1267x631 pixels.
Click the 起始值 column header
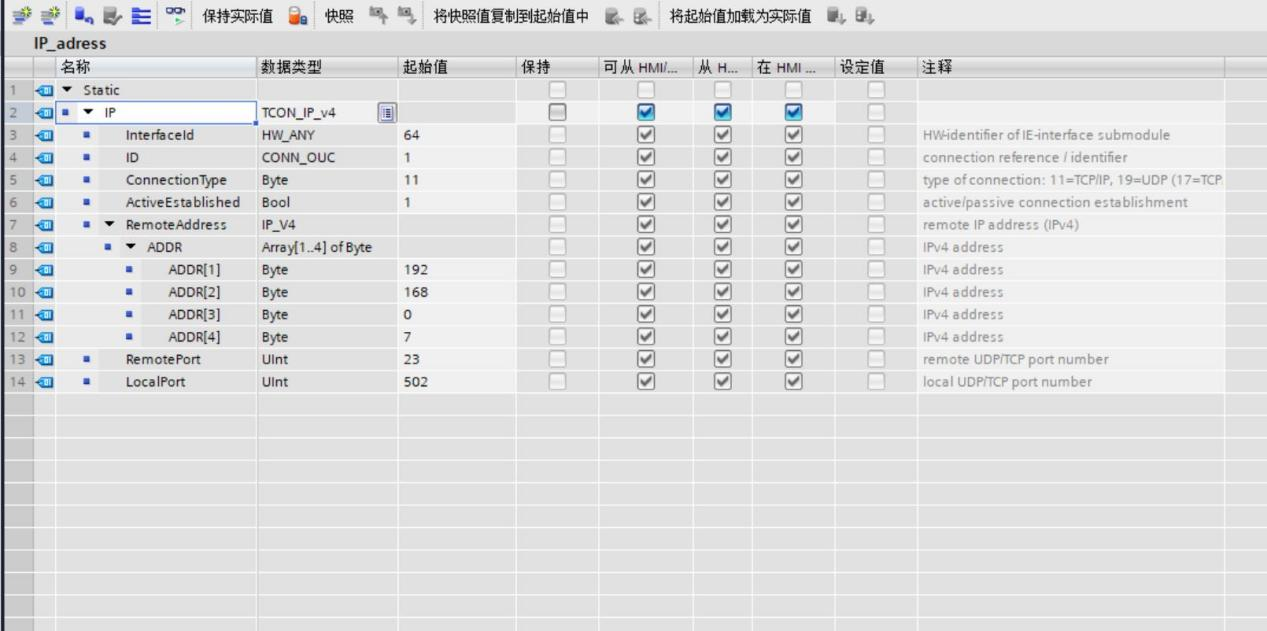coord(424,67)
